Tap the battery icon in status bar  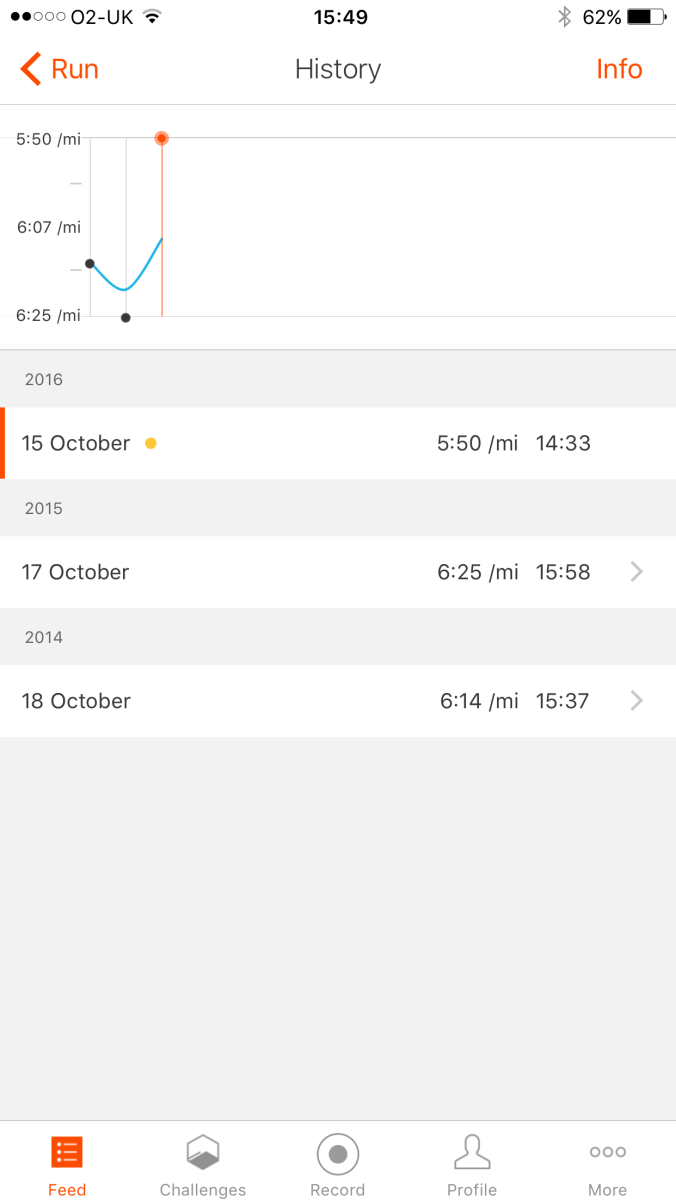(647, 17)
